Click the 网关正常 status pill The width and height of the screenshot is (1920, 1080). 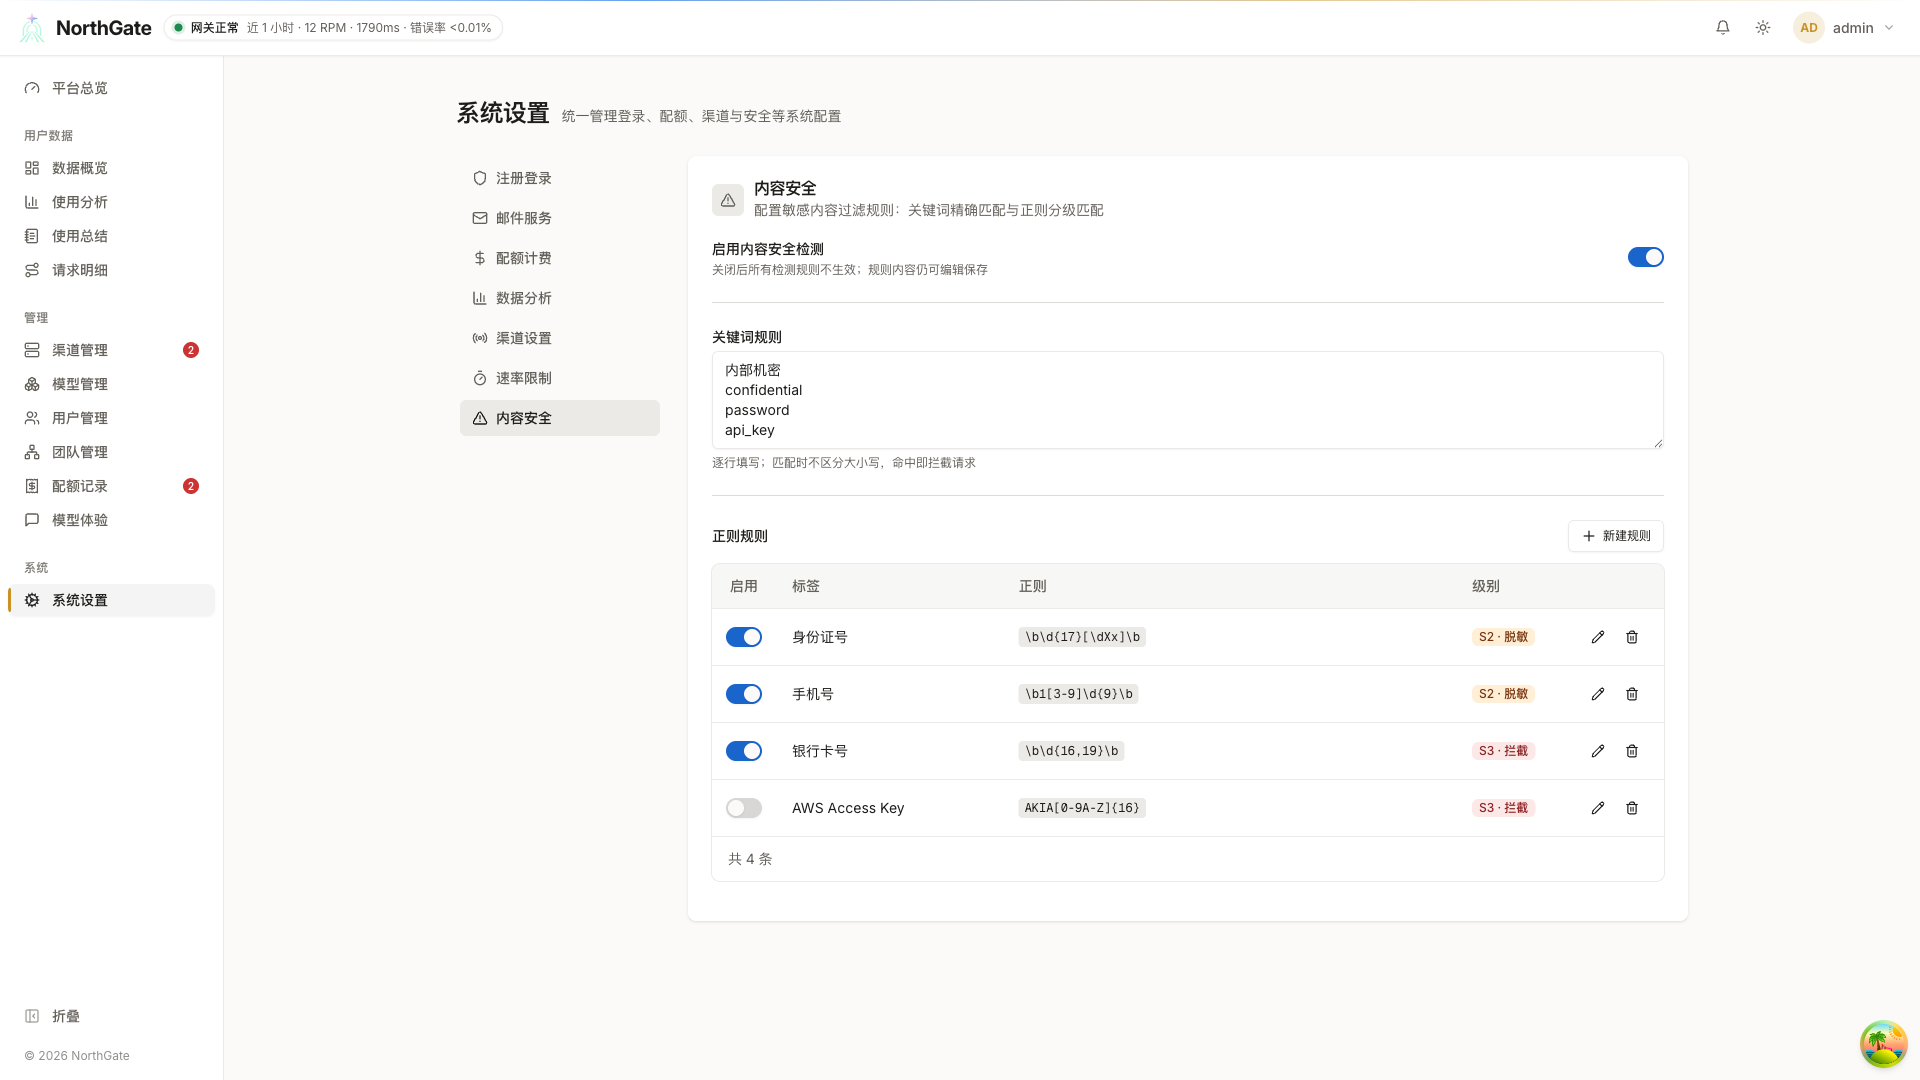tap(333, 28)
